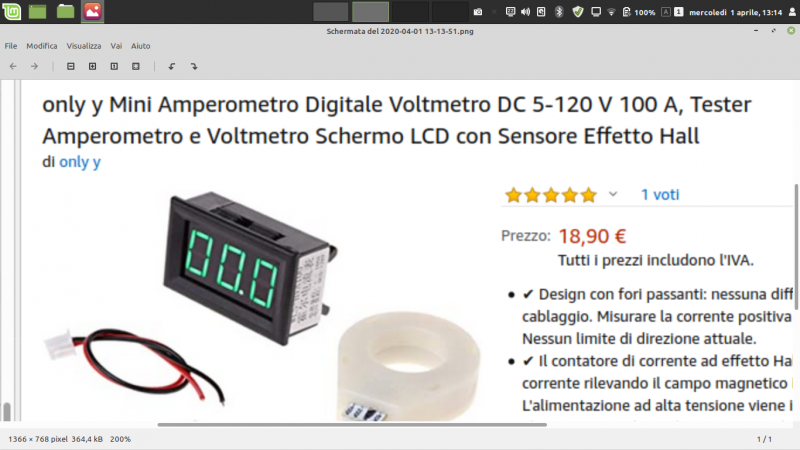Open the Wi-Fi network tray menu
Screen dimensions: 800x450
[x=611, y=12]
